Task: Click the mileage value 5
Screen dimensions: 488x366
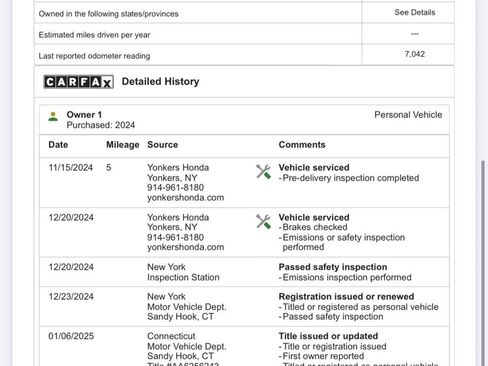Action: [x=109, y=168]
